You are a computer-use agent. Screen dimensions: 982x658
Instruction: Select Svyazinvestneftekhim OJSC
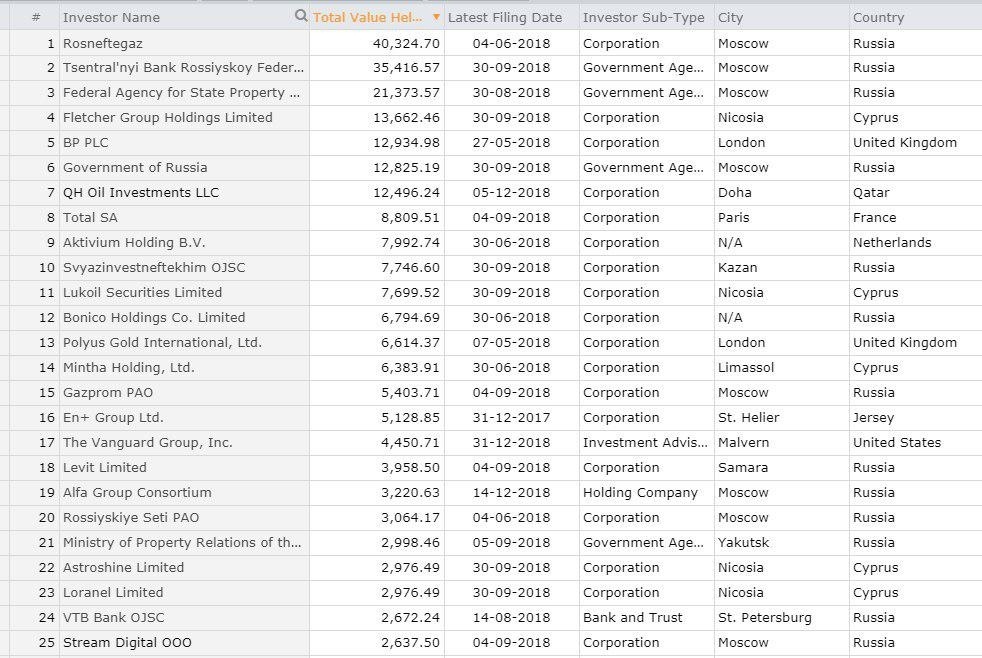pos(154,268)
